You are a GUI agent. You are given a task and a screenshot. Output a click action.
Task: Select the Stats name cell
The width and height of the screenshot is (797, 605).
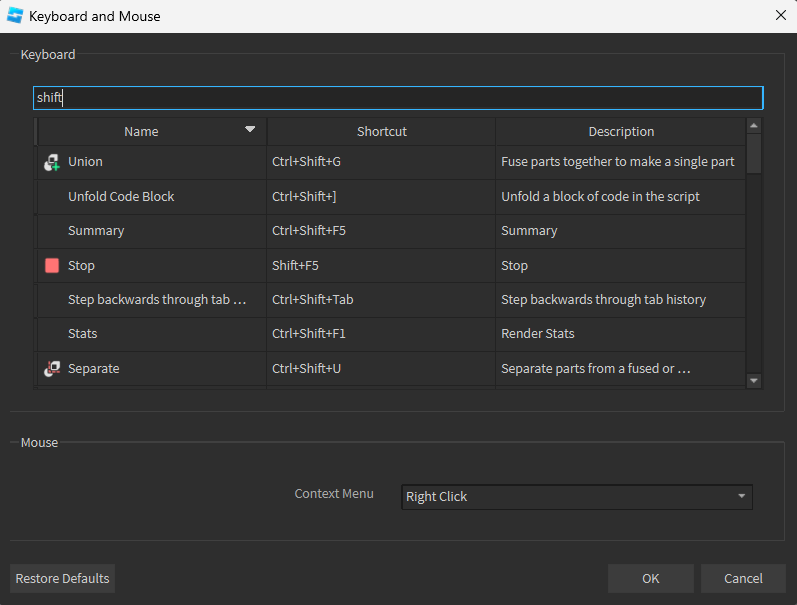pos(151,334)
